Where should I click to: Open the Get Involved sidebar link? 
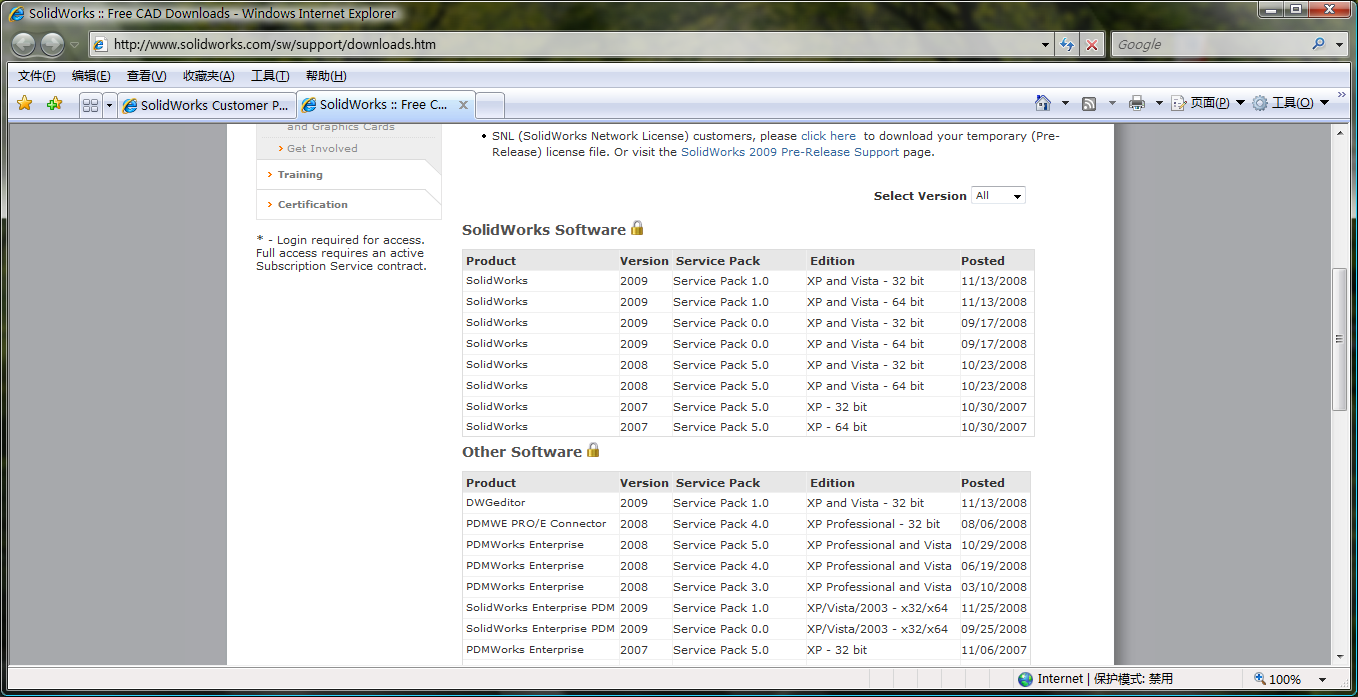tap(322, 149)
